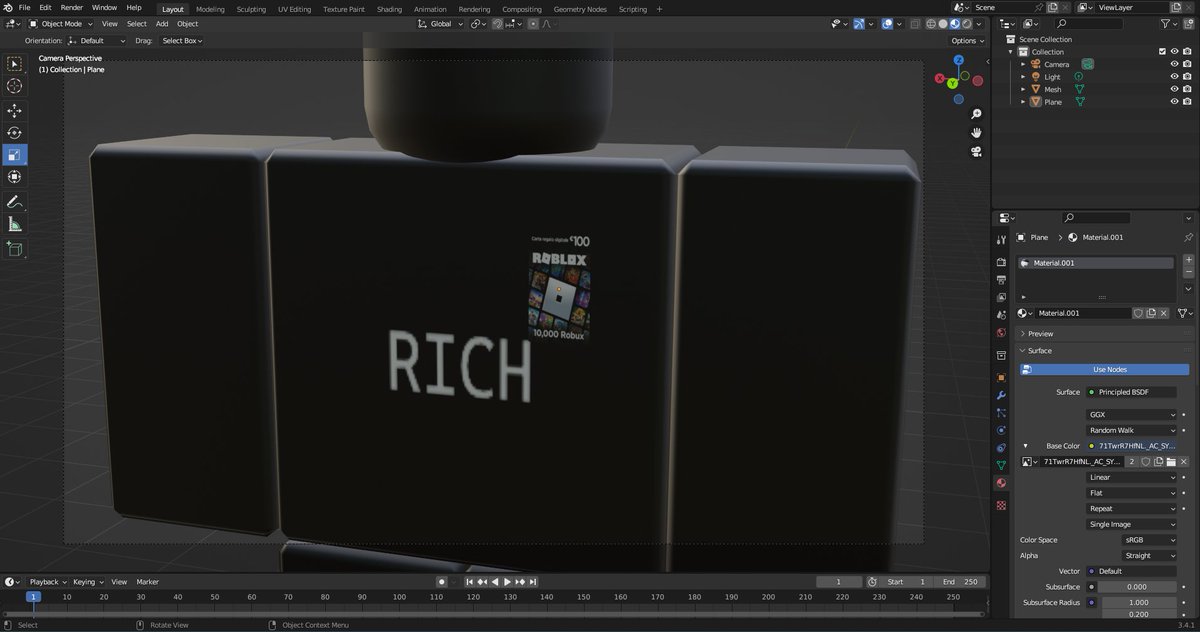The width and height of the screenshot is (1200, 632).
Task: Pick the Rotate tool
Action: click(x=15, y=133)
